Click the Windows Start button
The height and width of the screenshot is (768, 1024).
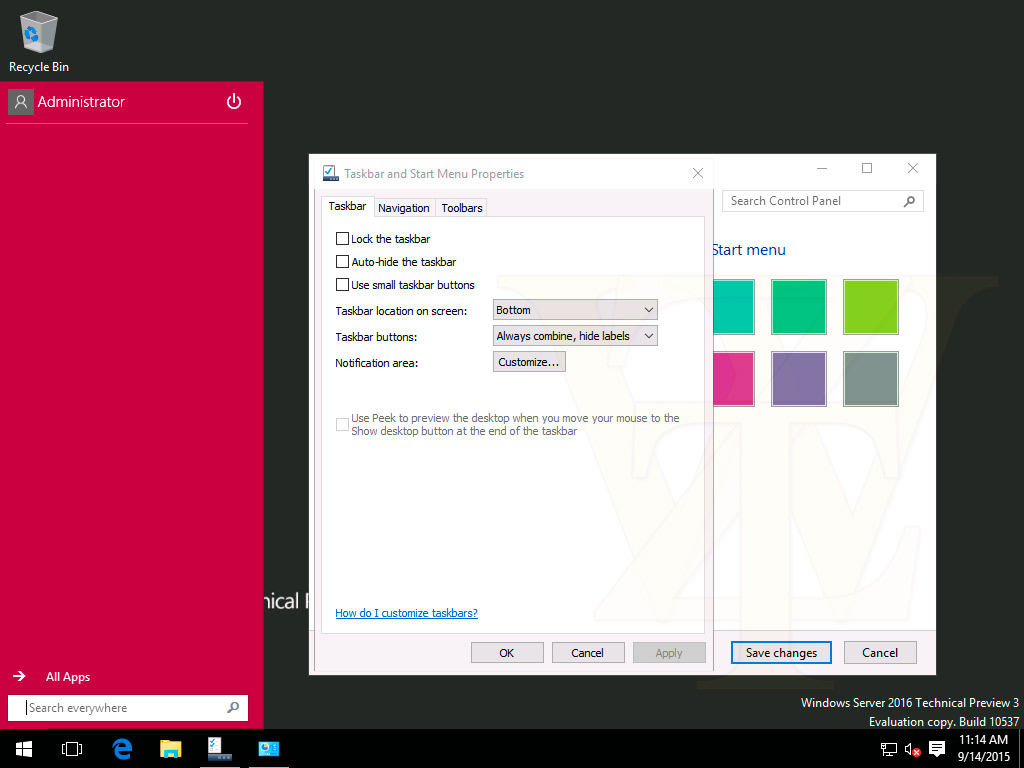point(23,748)
